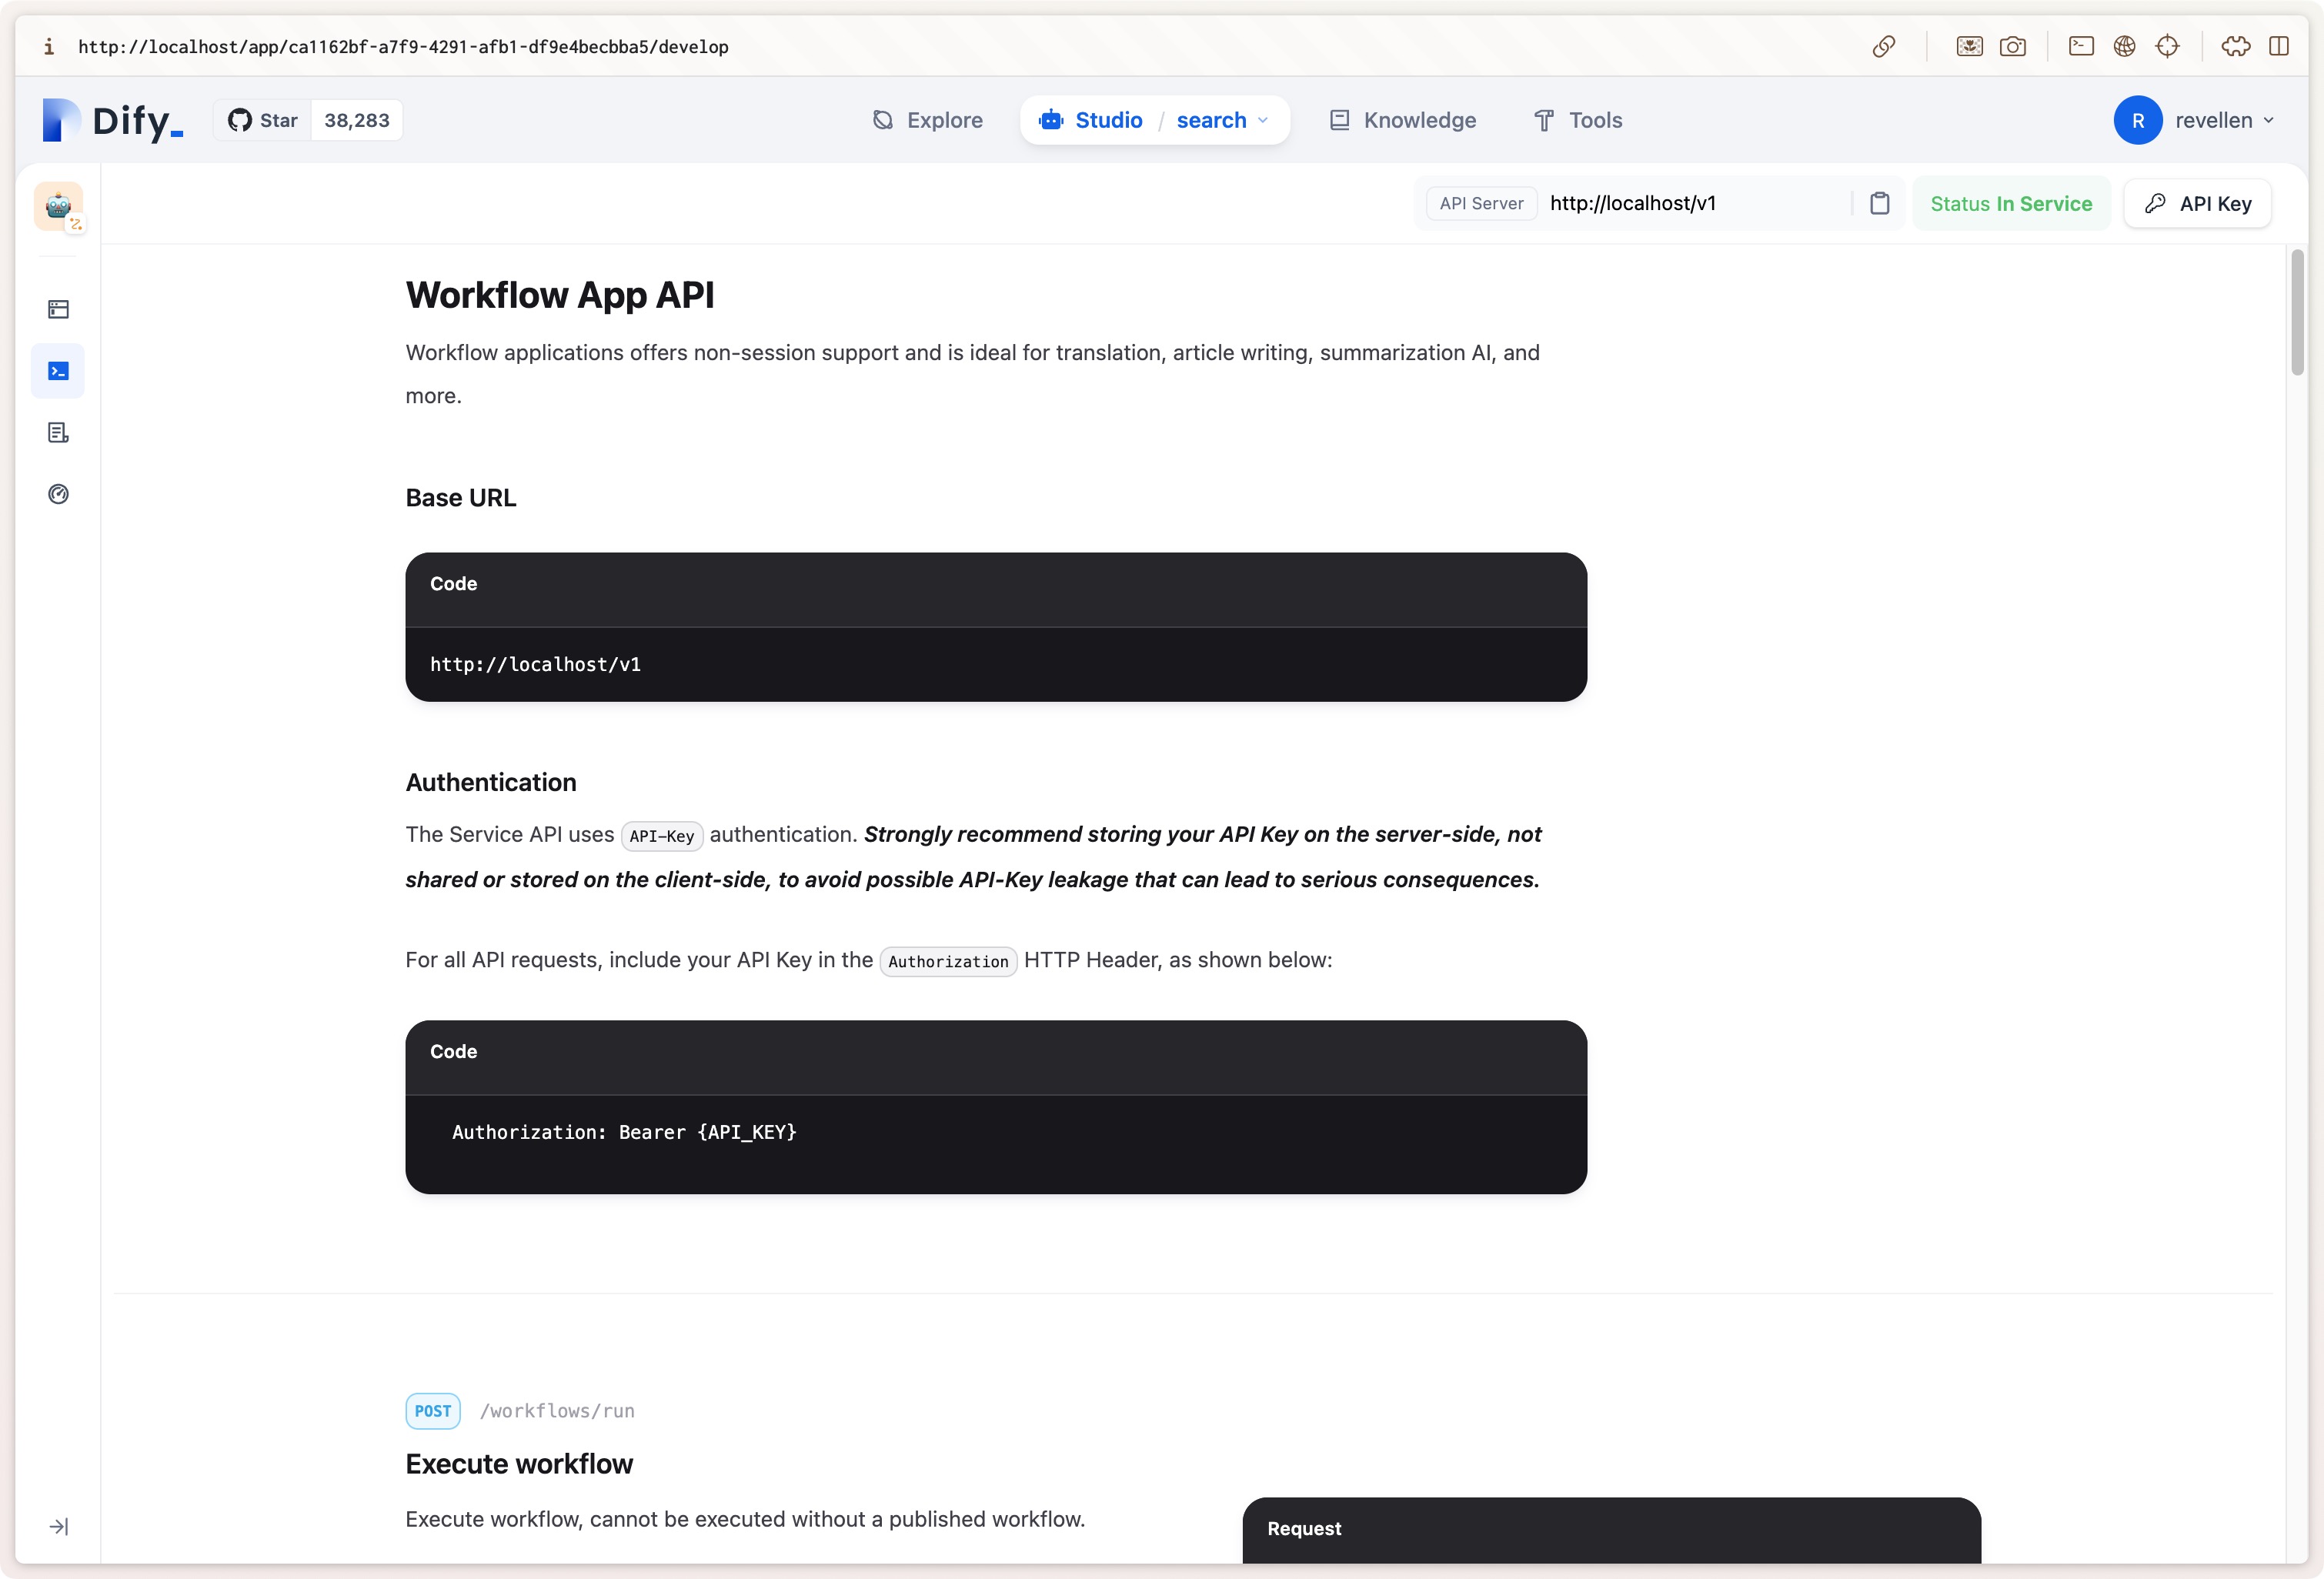
Task: Click the GitHub Star button
Action: (x=263, y=120)
